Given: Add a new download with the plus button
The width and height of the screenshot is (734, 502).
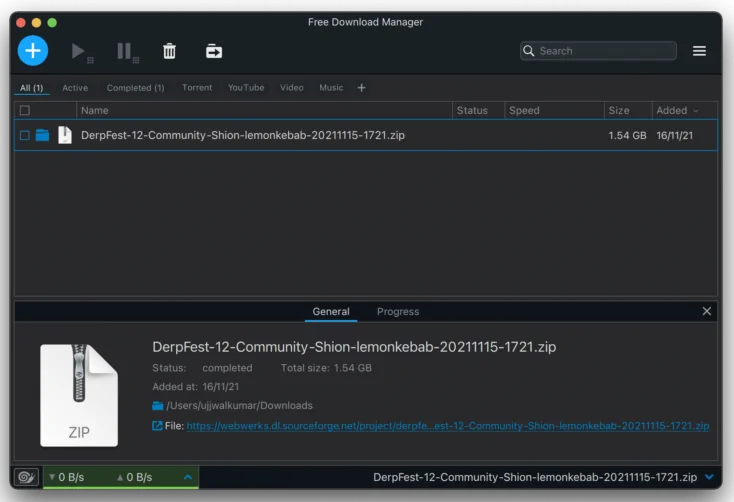Looking at the screenshot, I should click(33, 51).
